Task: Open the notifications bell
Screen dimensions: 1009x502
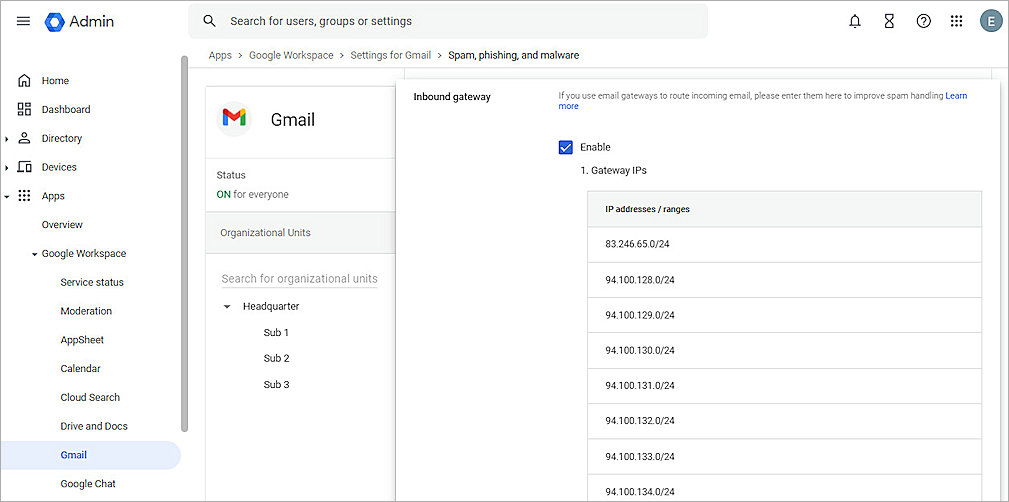Action: coord(855,21)
